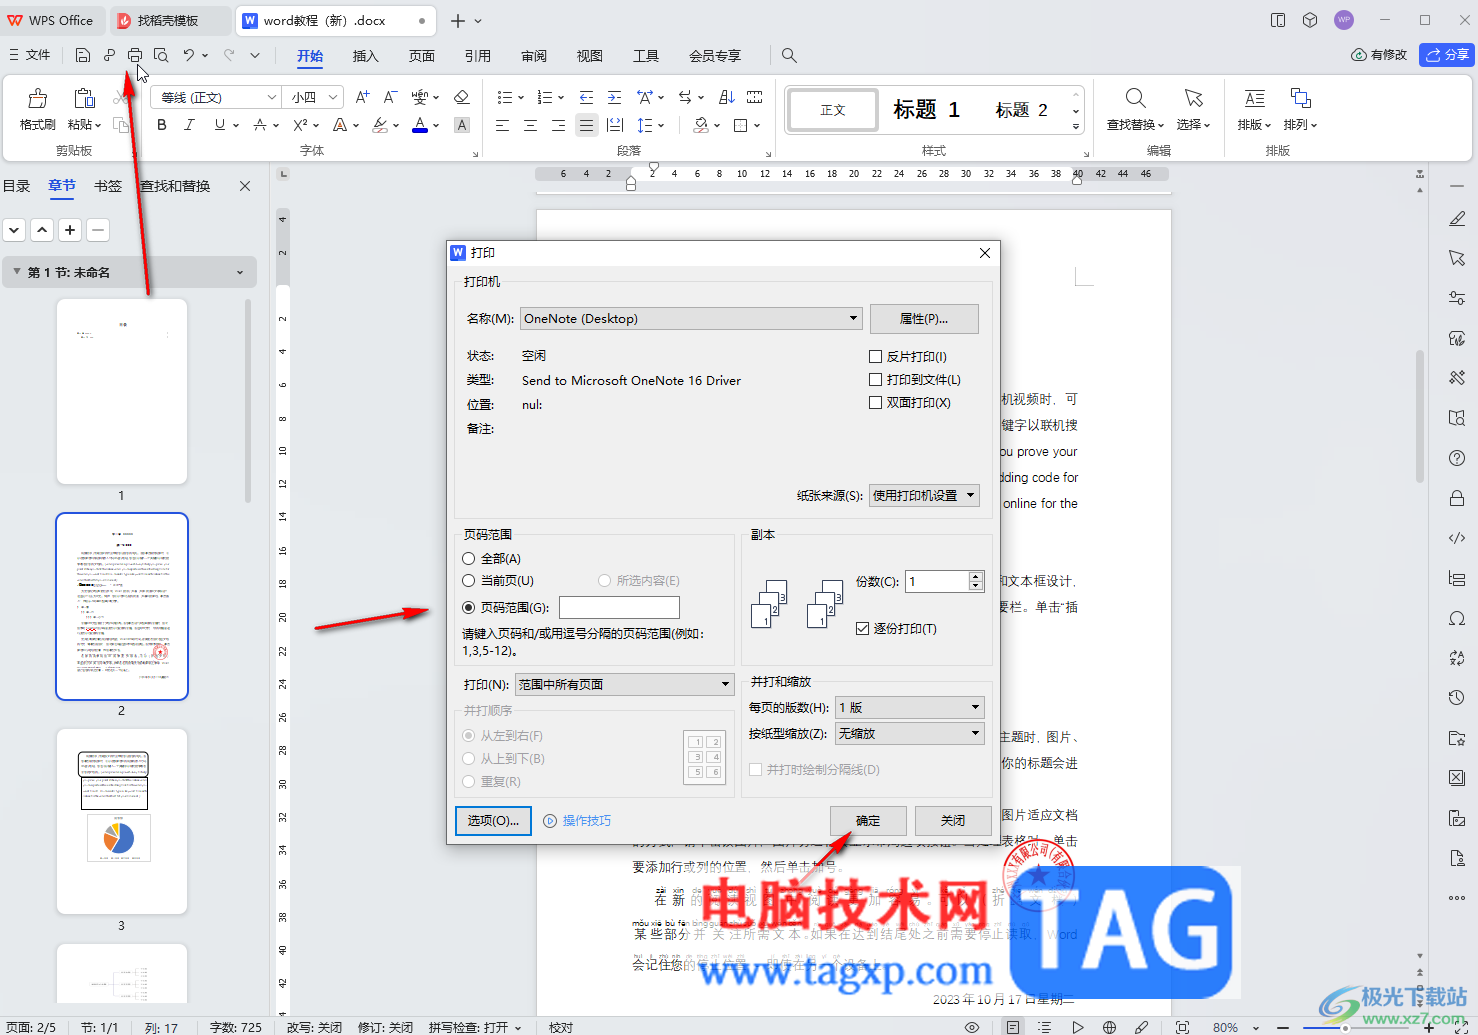
Task: Open print scope dropdown 范围中所有页面
Action: tap(624, 684)
